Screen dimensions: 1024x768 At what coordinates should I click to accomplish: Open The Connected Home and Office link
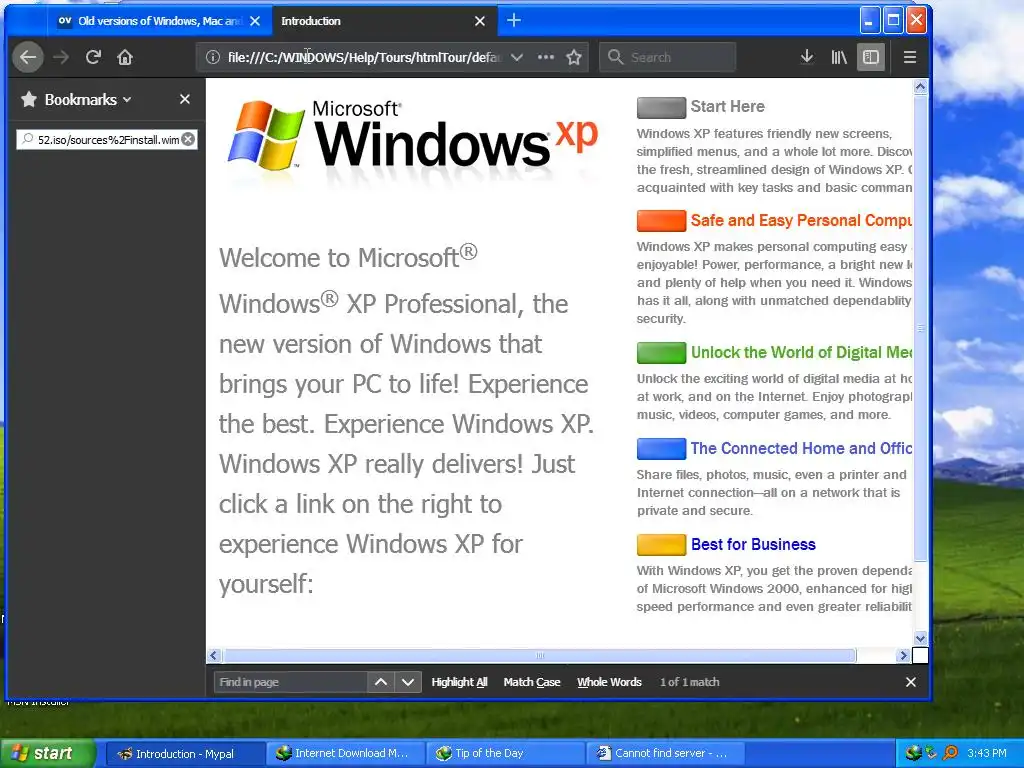pyautogui.click(x=801, y=449)
